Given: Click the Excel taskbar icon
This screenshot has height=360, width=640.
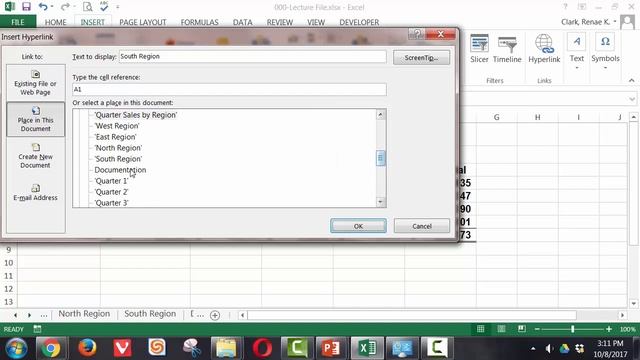Looking at the screenshot, I should tap(367, 348).
